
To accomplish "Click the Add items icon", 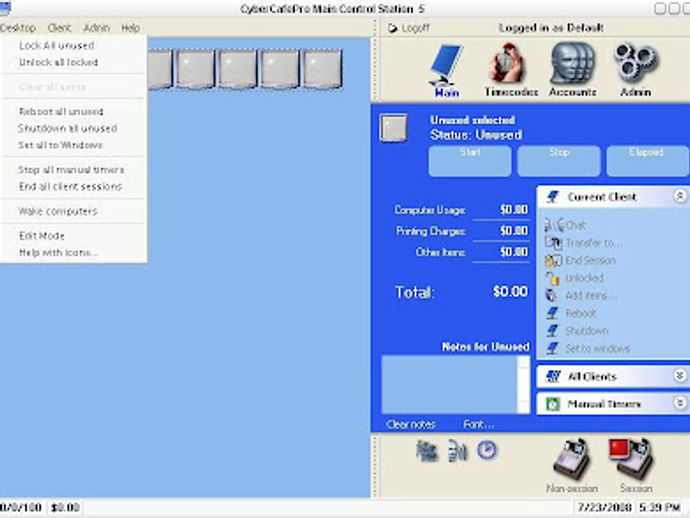I will 551,295.
